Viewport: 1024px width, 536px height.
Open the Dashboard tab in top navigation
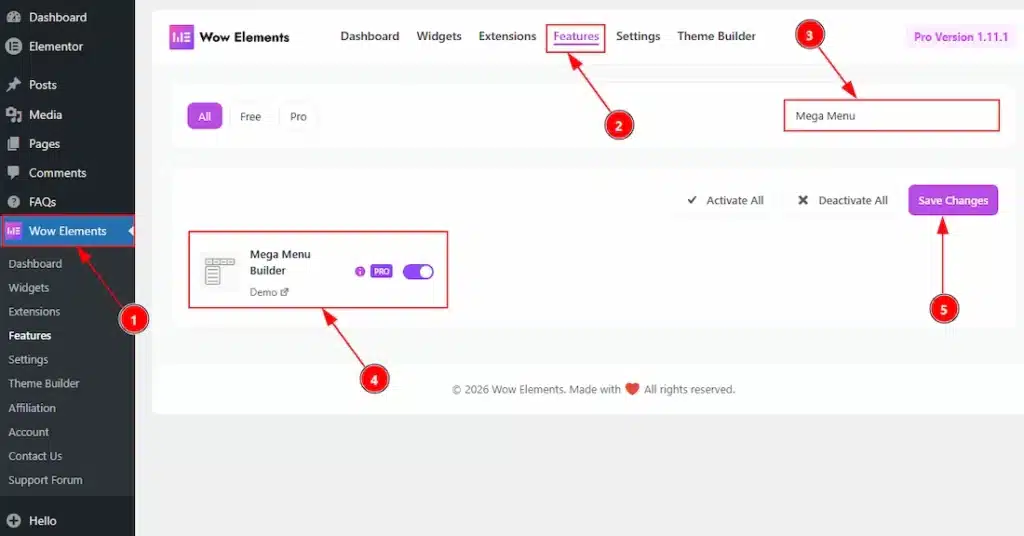(x=370, y=36)
